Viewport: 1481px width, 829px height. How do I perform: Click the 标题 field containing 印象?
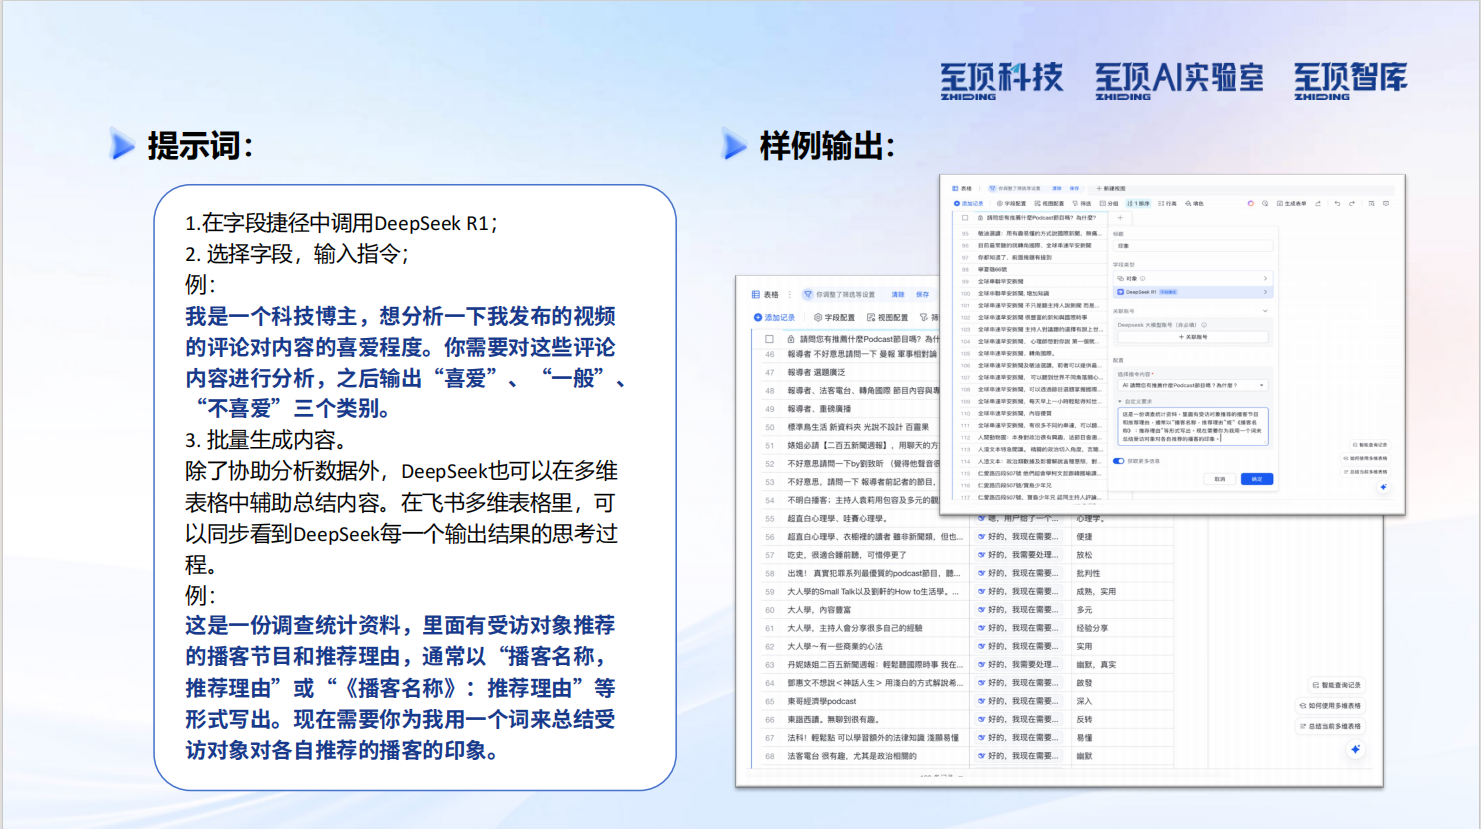tap(1193, 246)
